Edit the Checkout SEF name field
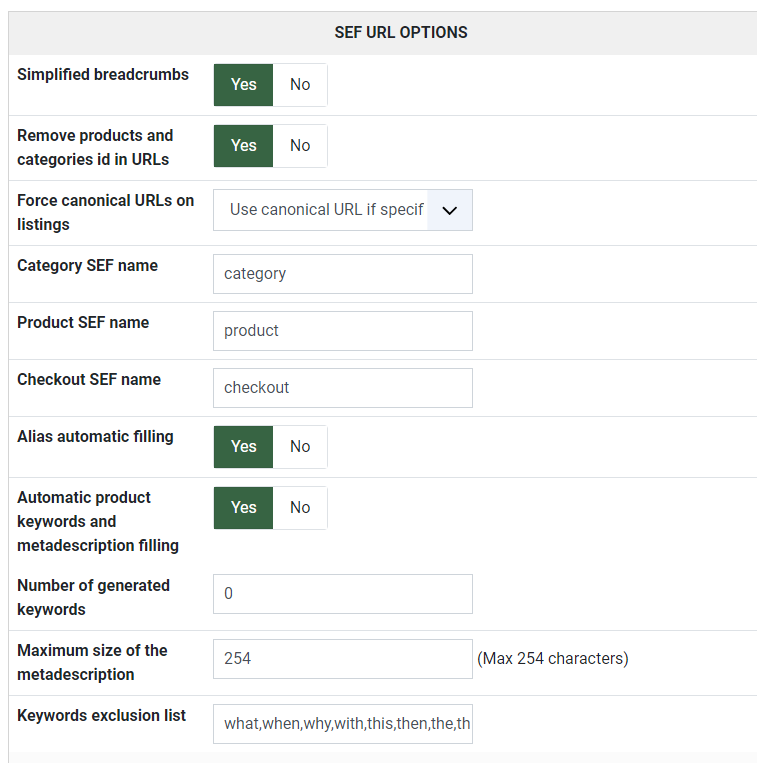 pos(342,388)
